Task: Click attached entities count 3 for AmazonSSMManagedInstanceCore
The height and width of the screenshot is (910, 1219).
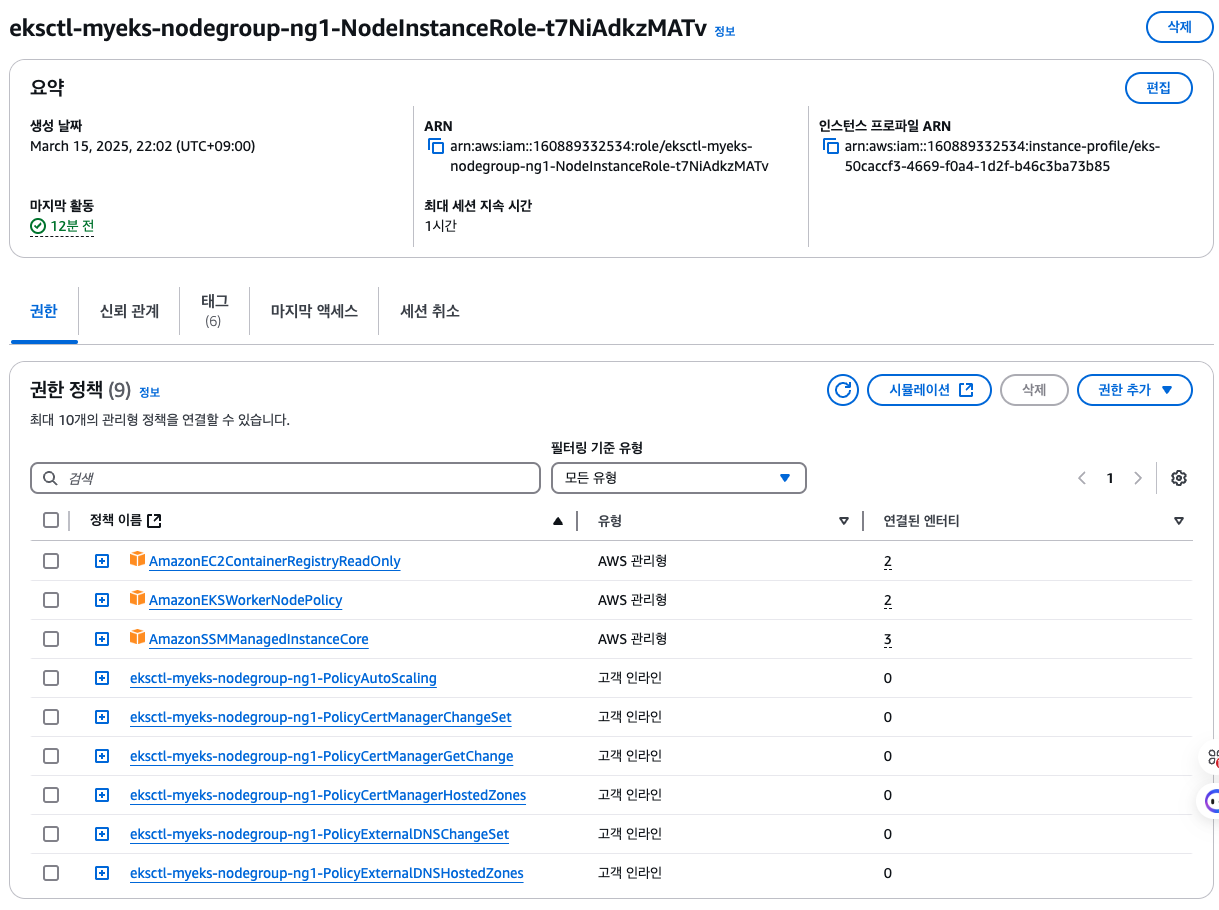Action: pos(888,639)
